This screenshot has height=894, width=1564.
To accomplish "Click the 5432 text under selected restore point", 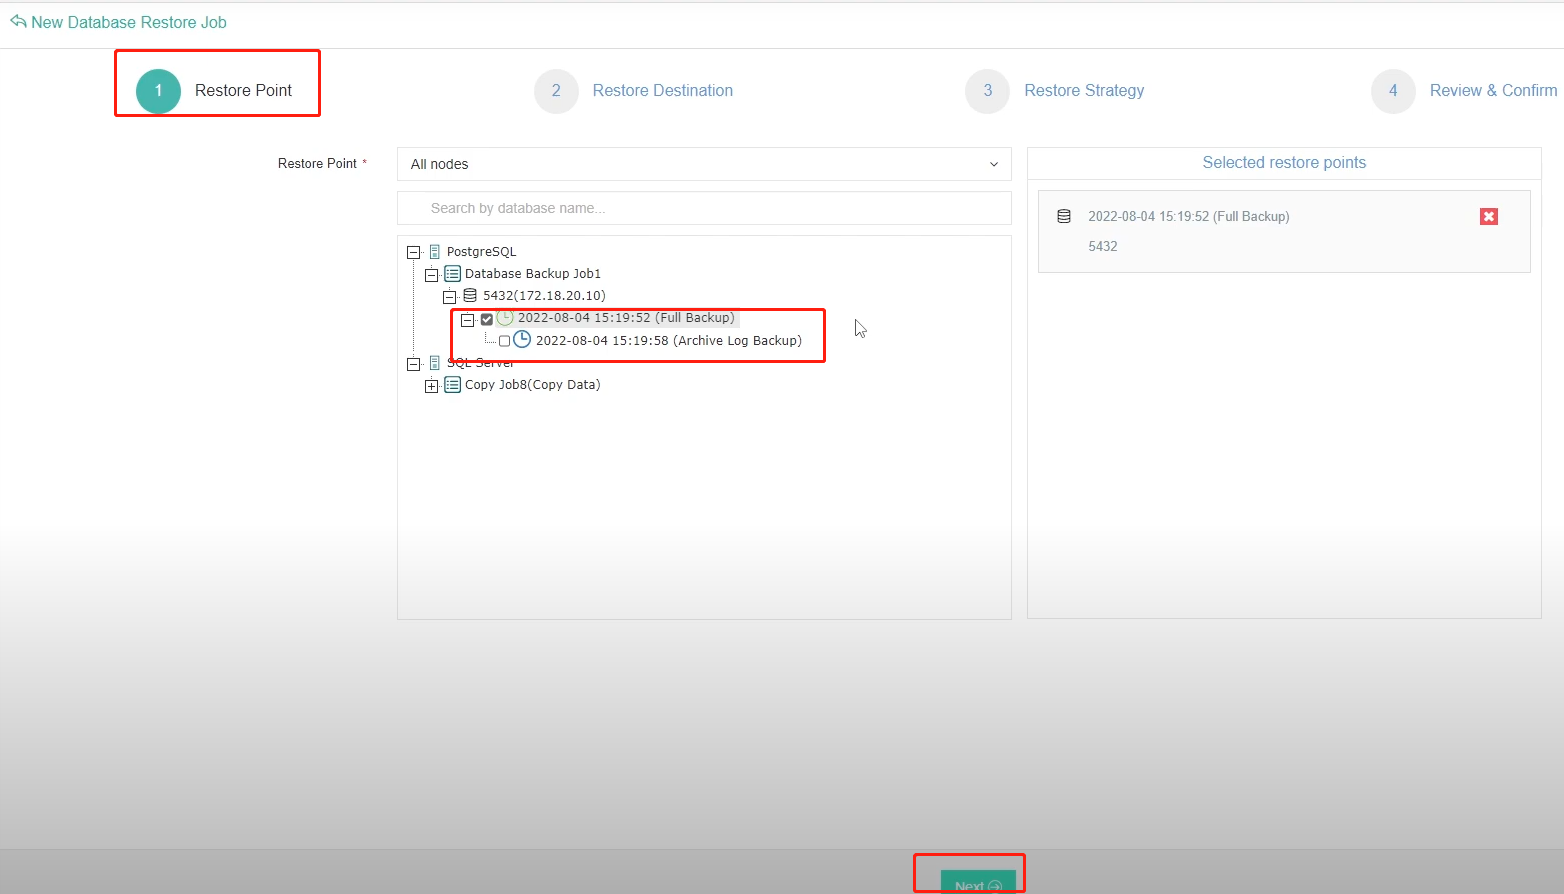I will click(1103, 246).
